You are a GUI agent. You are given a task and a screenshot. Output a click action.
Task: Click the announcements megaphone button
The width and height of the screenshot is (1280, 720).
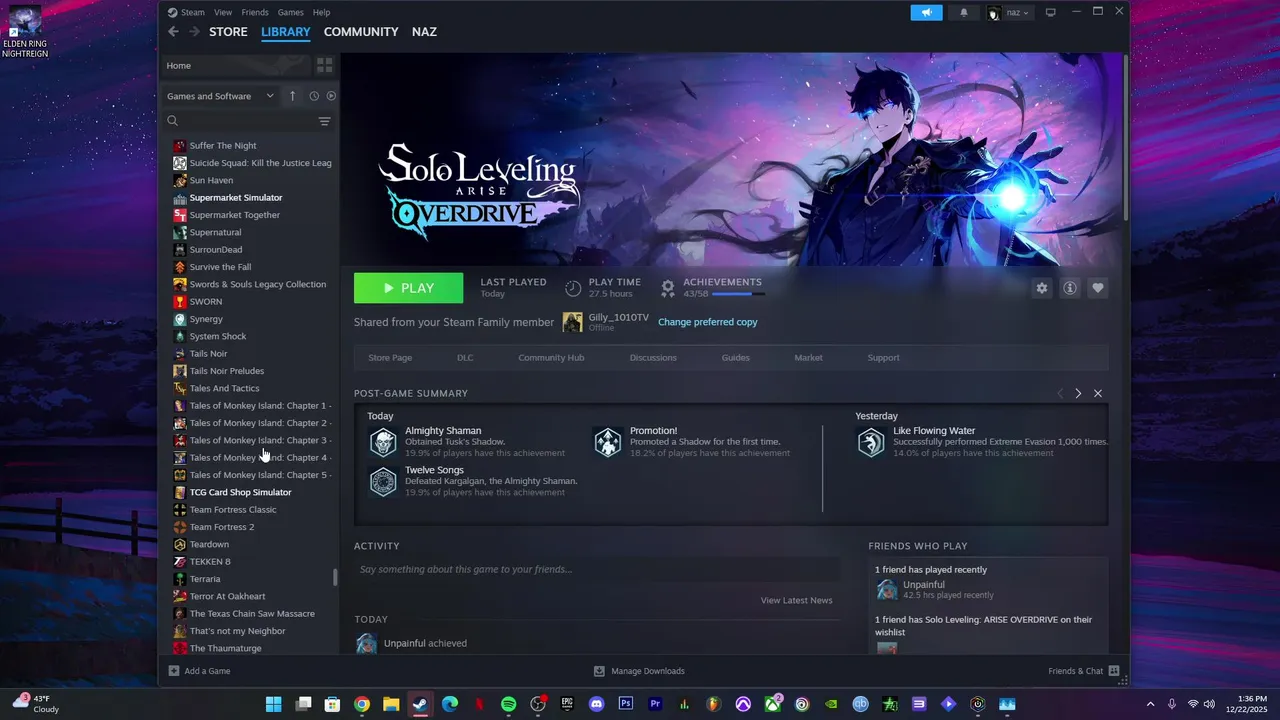(927, 12)
